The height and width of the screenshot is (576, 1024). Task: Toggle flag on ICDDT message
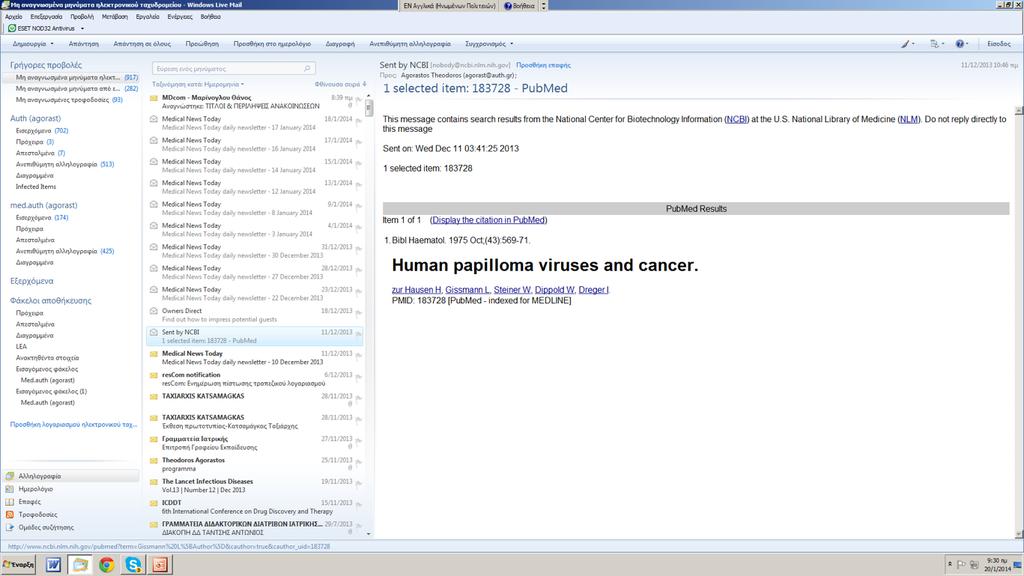(x=359, y=505)
